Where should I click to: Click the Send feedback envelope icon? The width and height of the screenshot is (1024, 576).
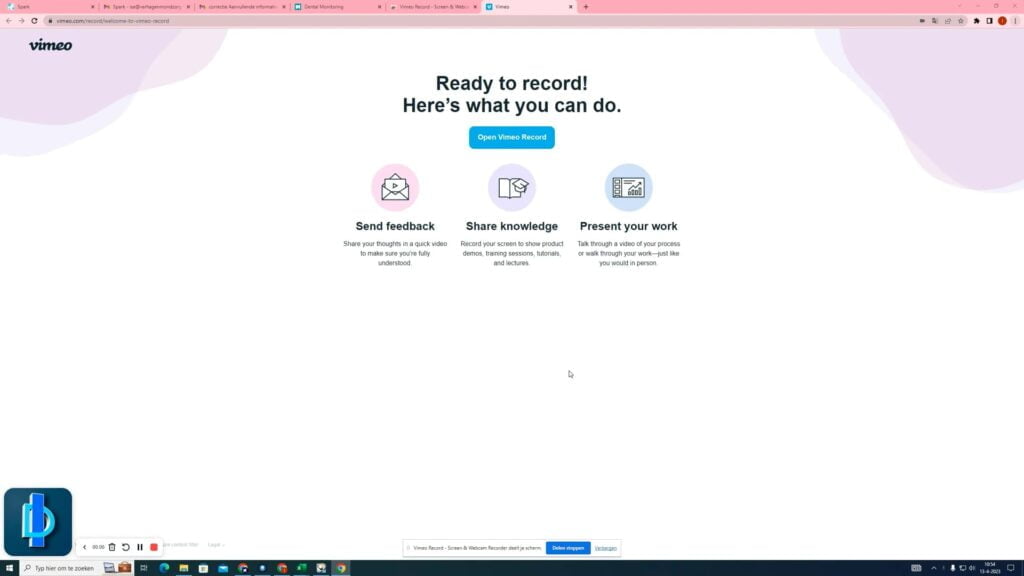tap(395, 188)
